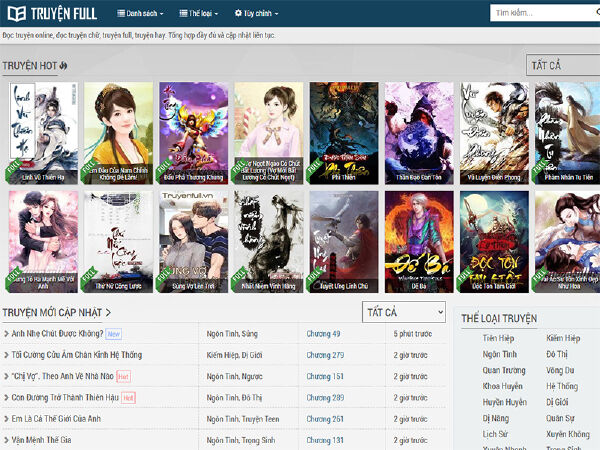Expand Tất Cả dropdown for Truyện Hot
The width and height of the screenshot is (600, 450).
pos(563,65)
